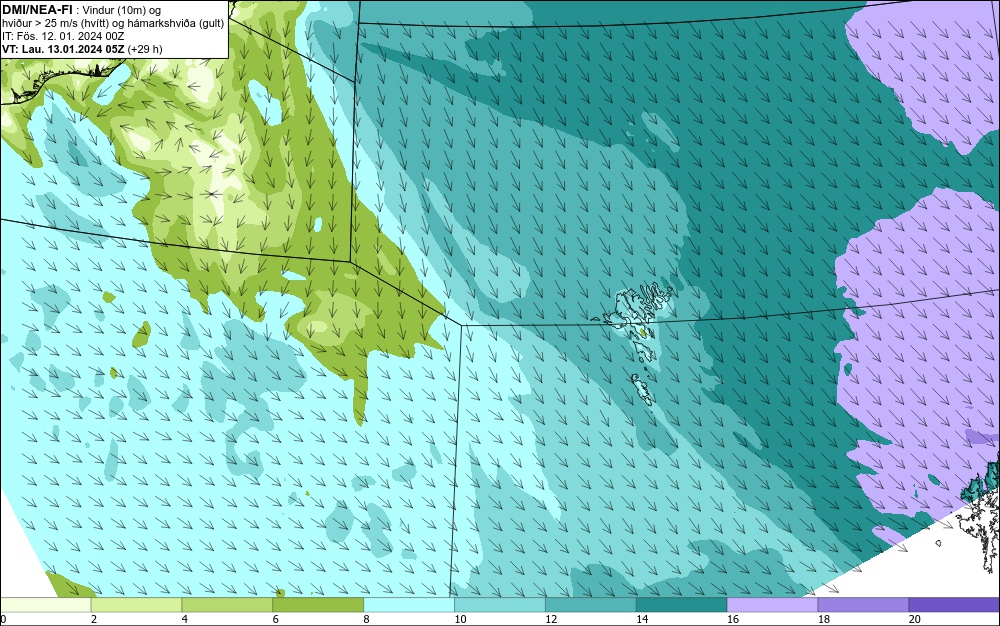Click the DMI/NEA-FI title text
The image size is (1000, 626).
click(37, 10)
